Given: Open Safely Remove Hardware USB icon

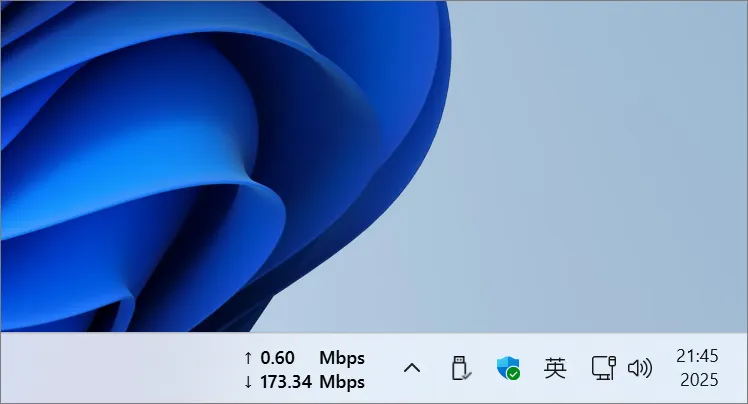Looking at the screenshot, I should (x=461, y=368).
